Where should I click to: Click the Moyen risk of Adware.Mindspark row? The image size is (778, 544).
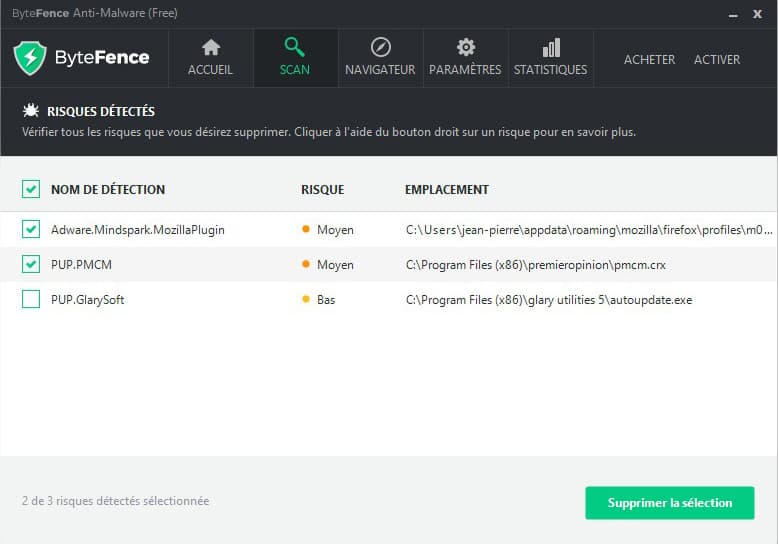pyautogui.click(x=335, y=230)
